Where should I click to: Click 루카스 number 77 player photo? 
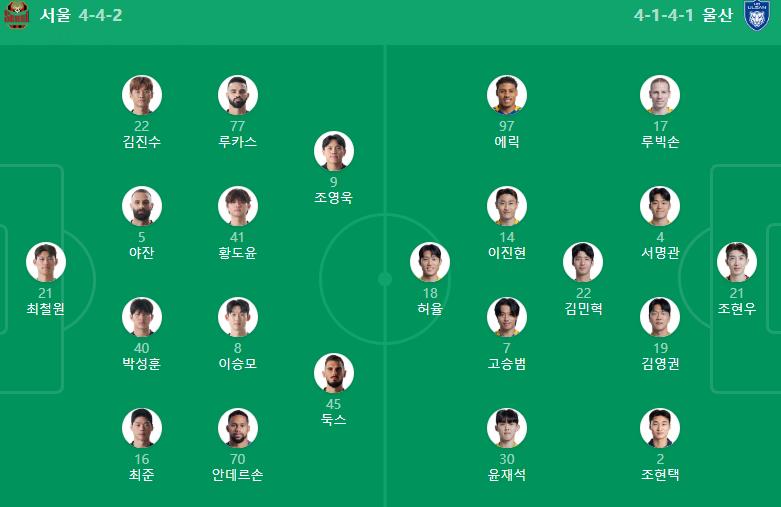(238, 95)
